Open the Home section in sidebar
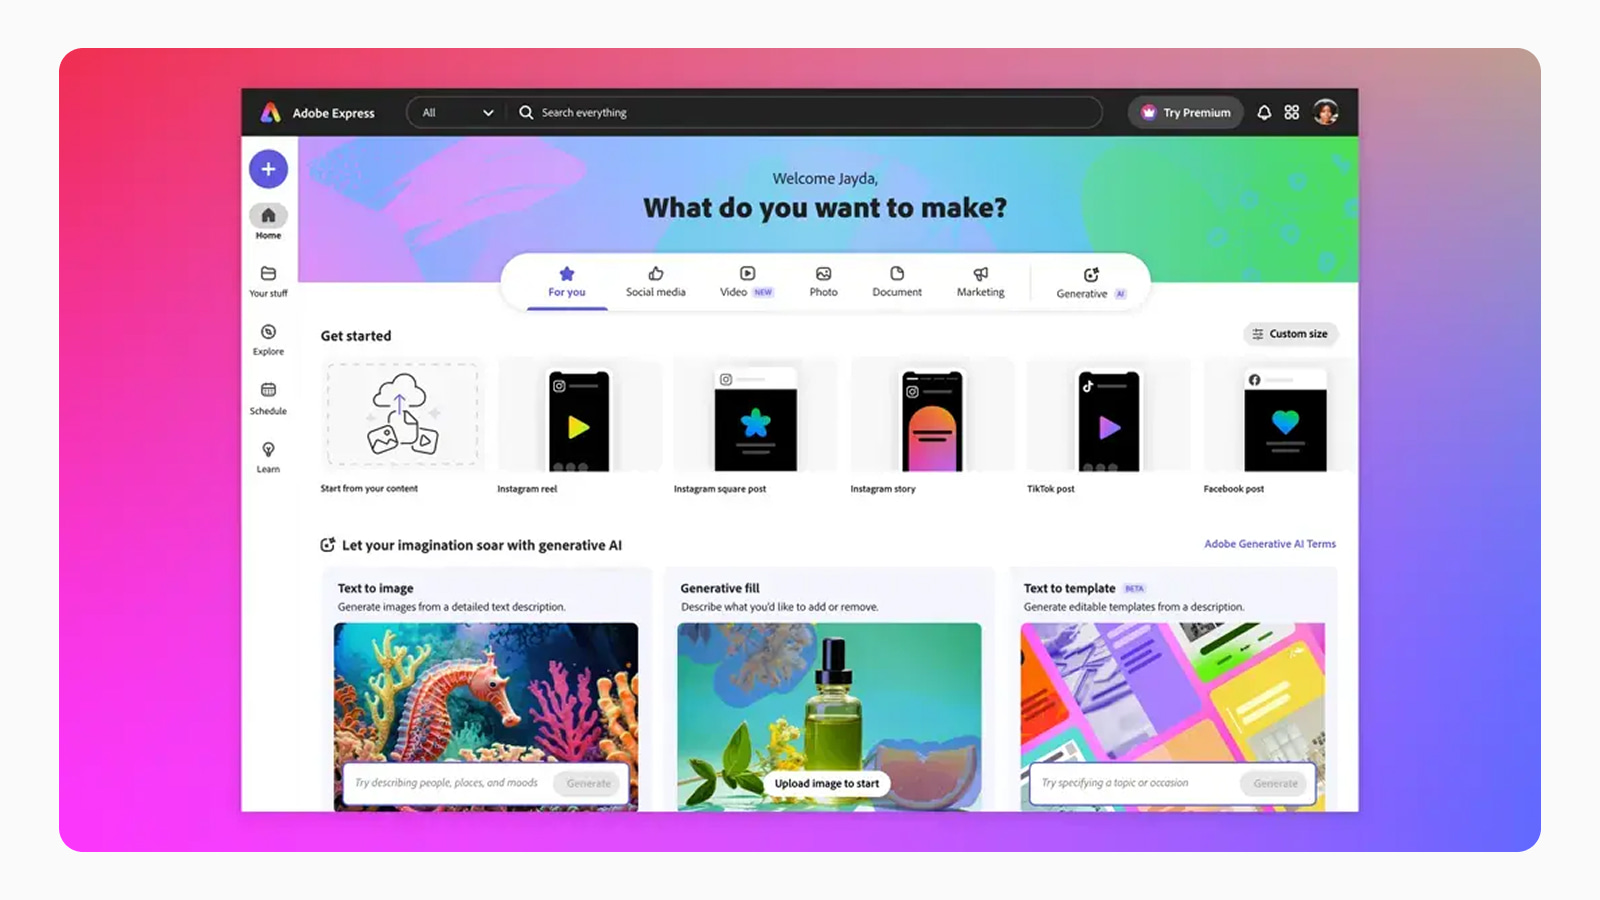The image size is (1600, 900). [x=268, y=220]
